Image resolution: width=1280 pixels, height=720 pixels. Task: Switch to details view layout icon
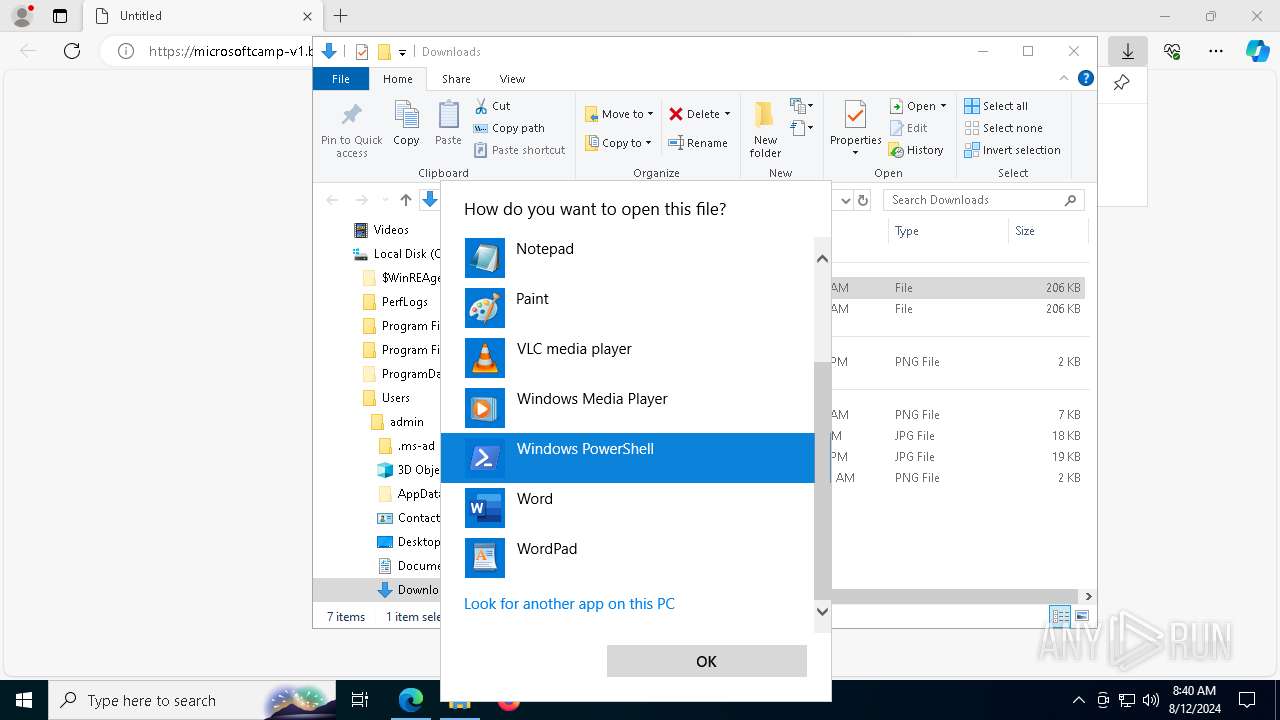tap(1060, 617)
